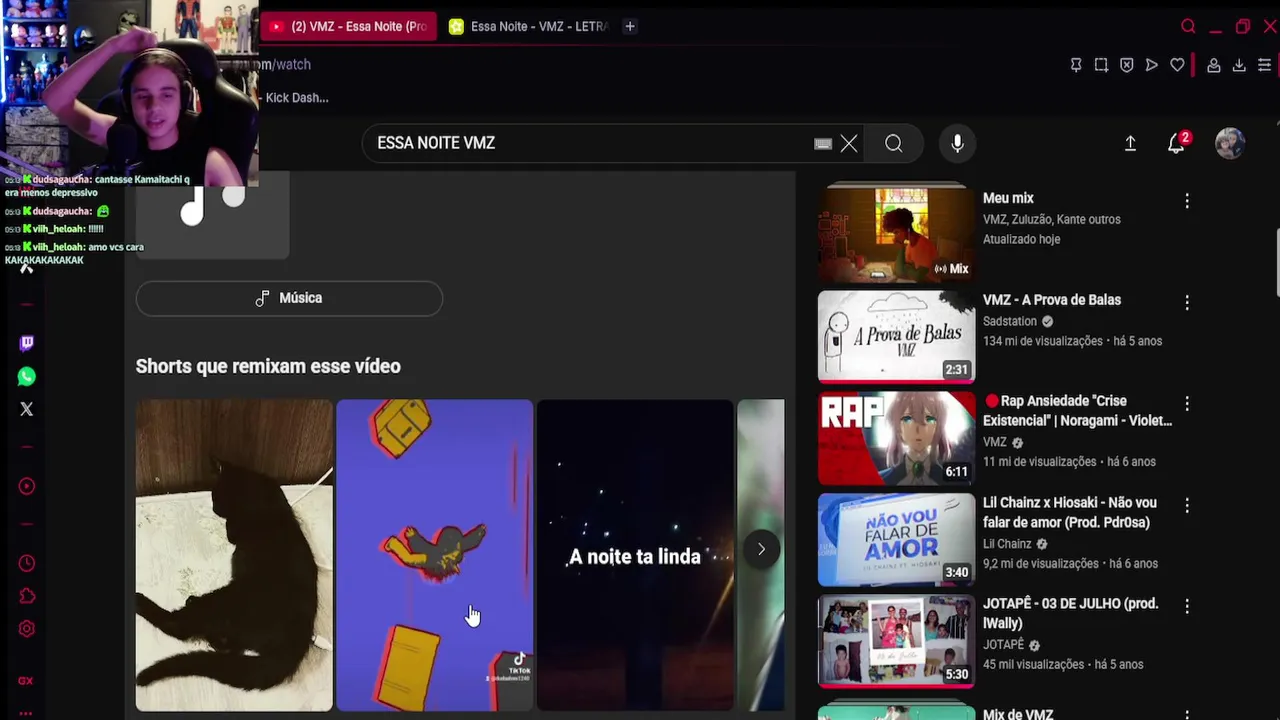Open the browser tab search magnifier icon
Screen dimensions: 1280x720
[1188, 27]
